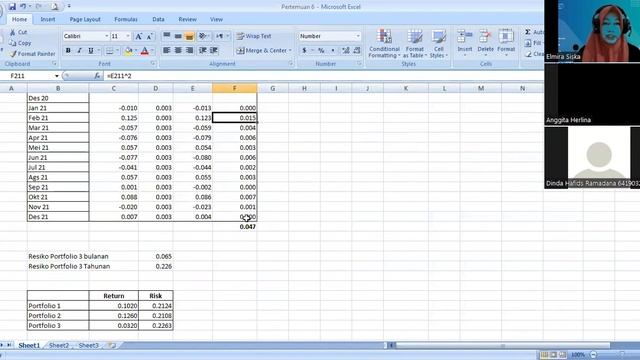
Task: Align the cell text to the right
Action: point(189,50)
